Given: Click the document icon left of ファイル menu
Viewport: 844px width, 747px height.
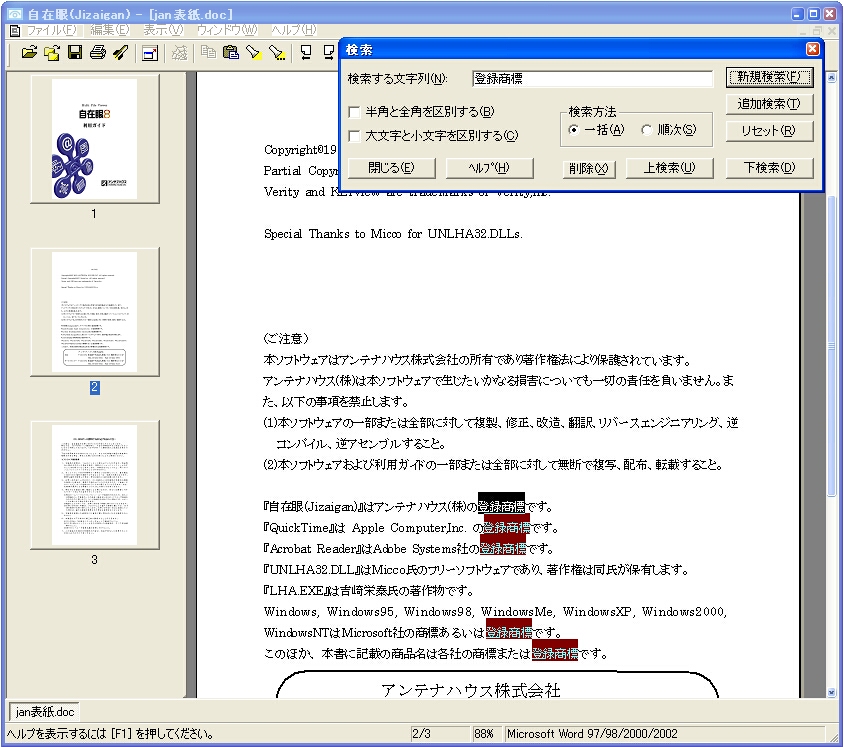Looking at the screenshot, I should (x=15, y=30).
